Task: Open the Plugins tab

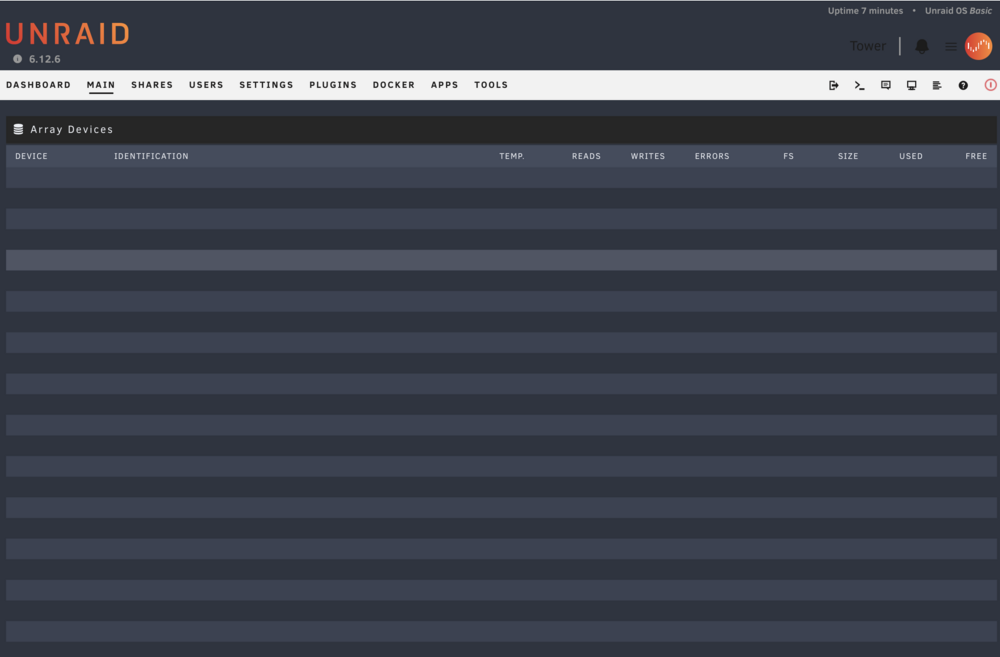Action: [x=333, y=85]
